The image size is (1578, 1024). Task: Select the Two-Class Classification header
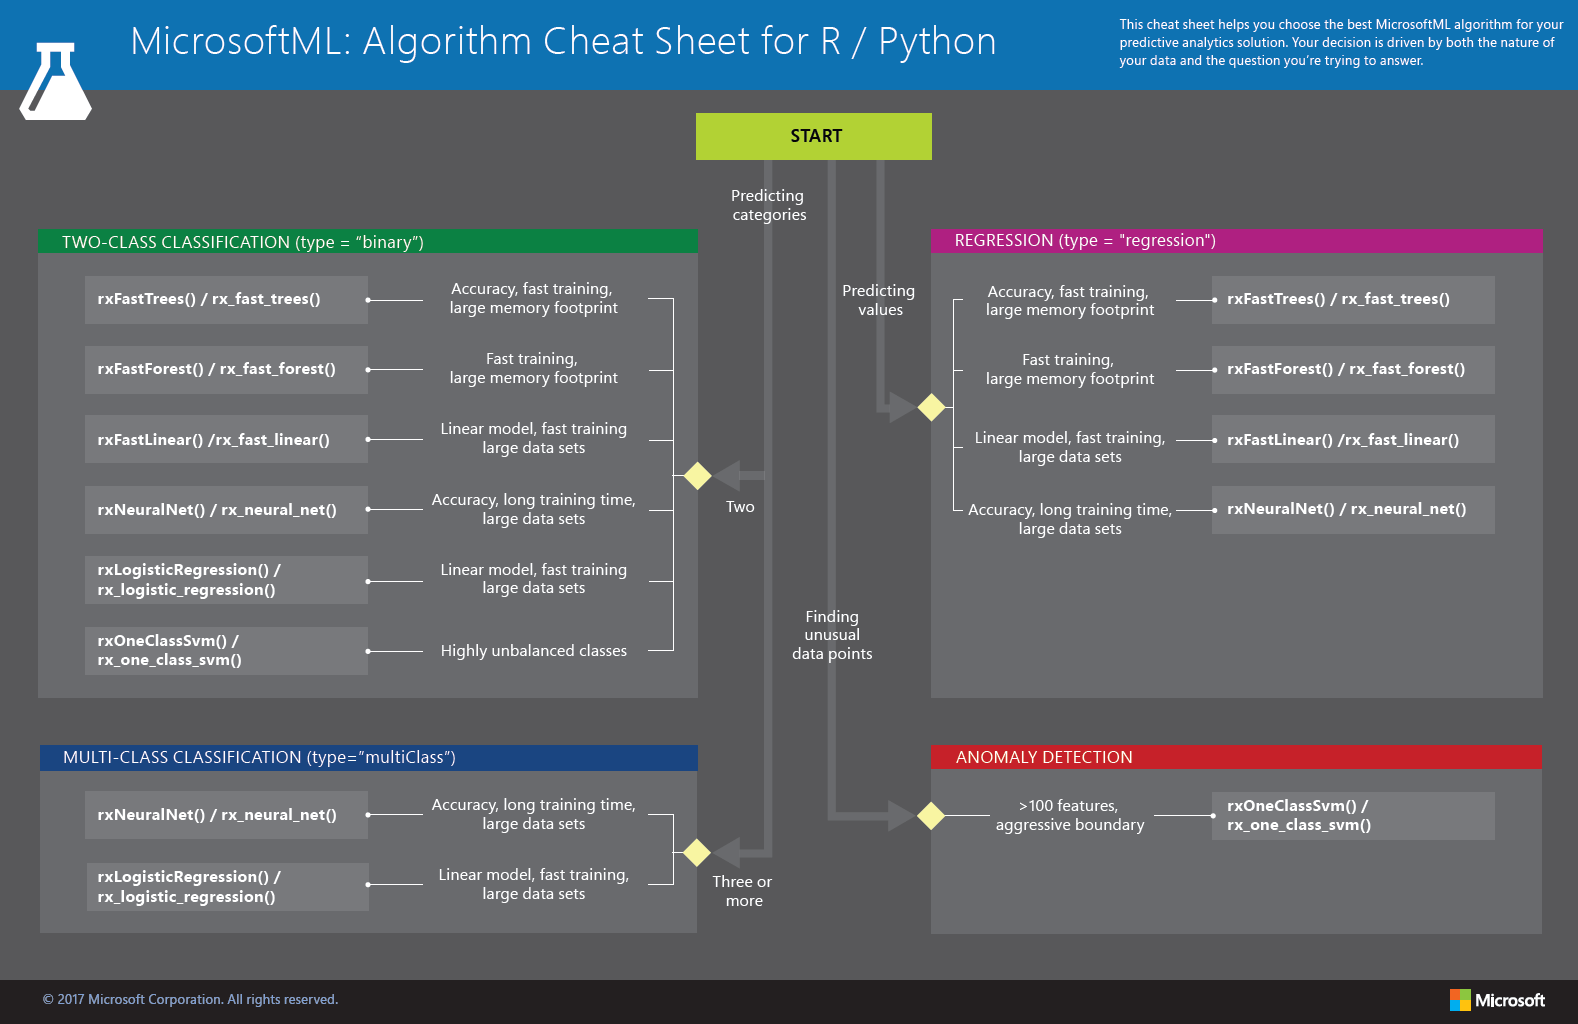point(368,242)
